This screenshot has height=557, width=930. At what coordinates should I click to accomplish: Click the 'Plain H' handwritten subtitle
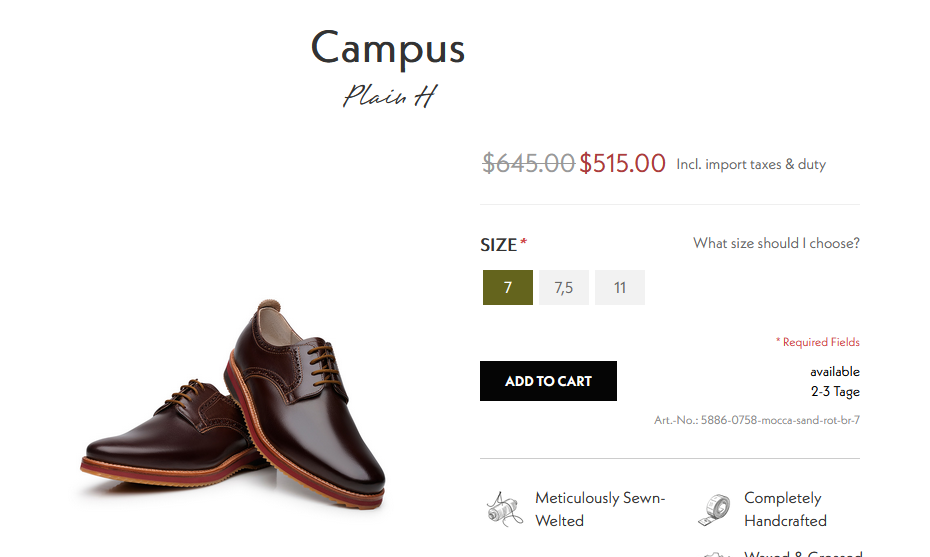click(x=390, y=96)
